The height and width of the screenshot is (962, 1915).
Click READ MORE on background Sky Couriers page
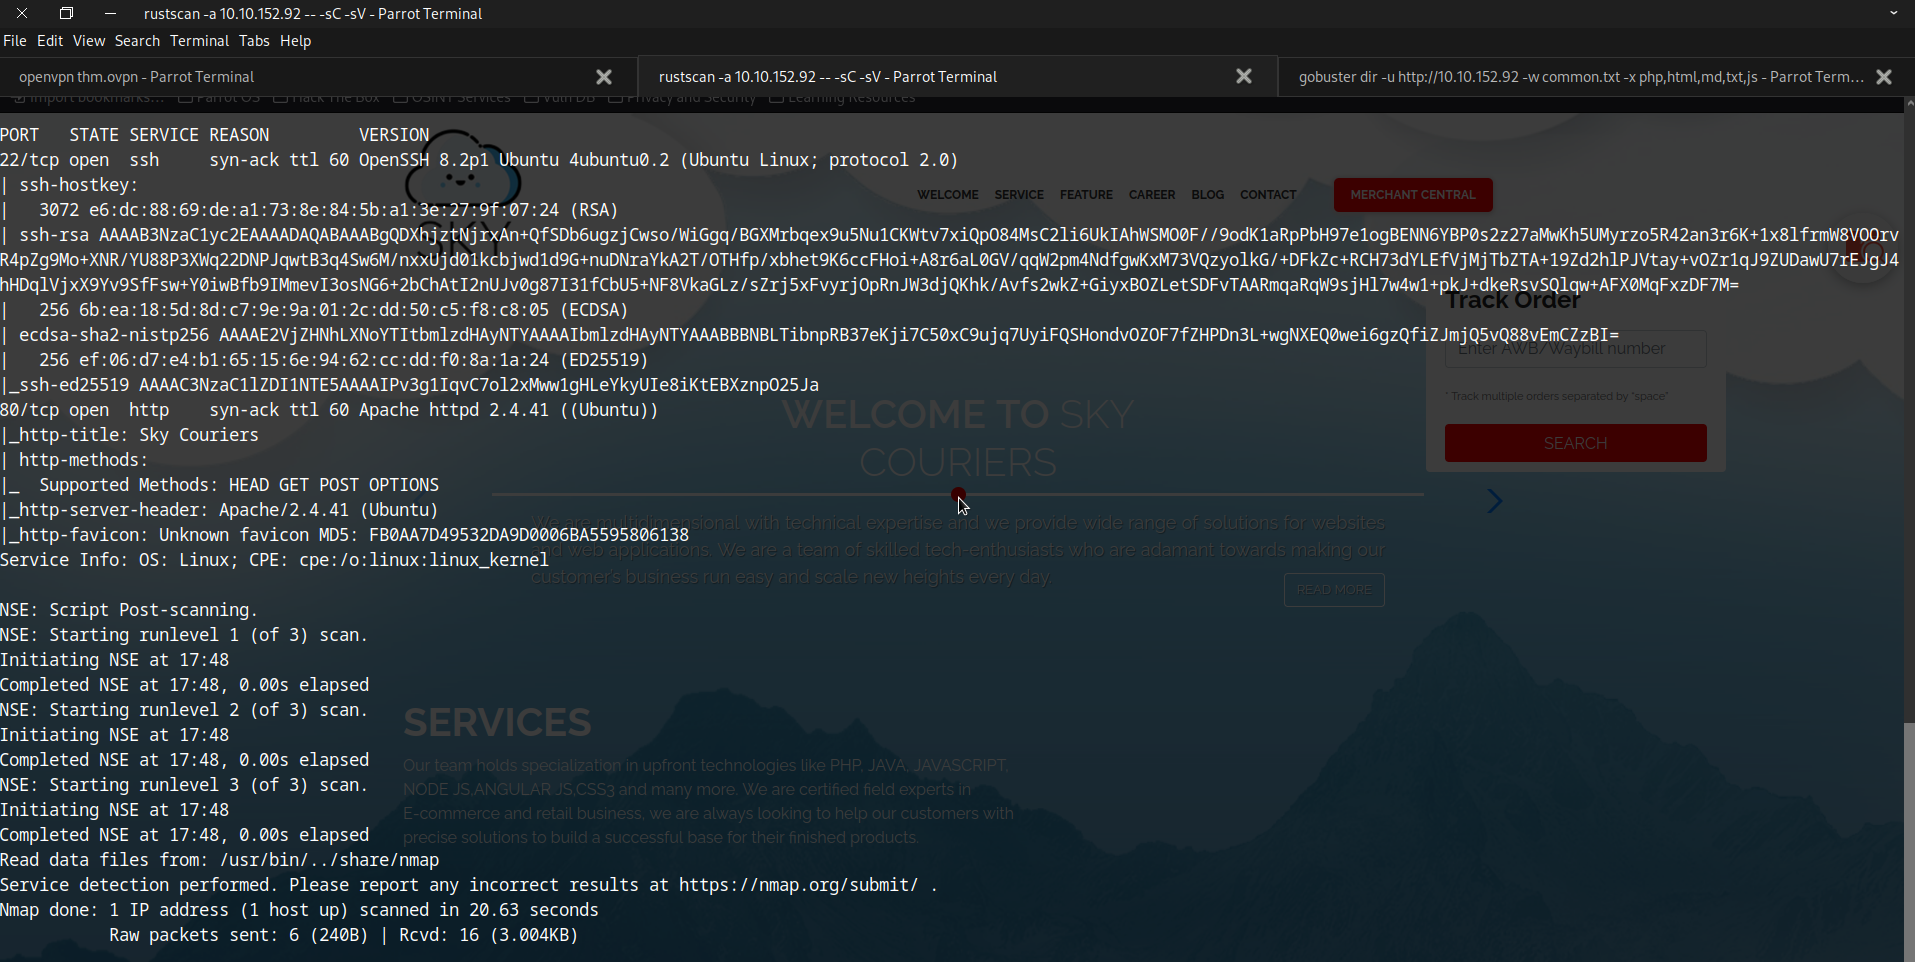(x=1334, y=590)
